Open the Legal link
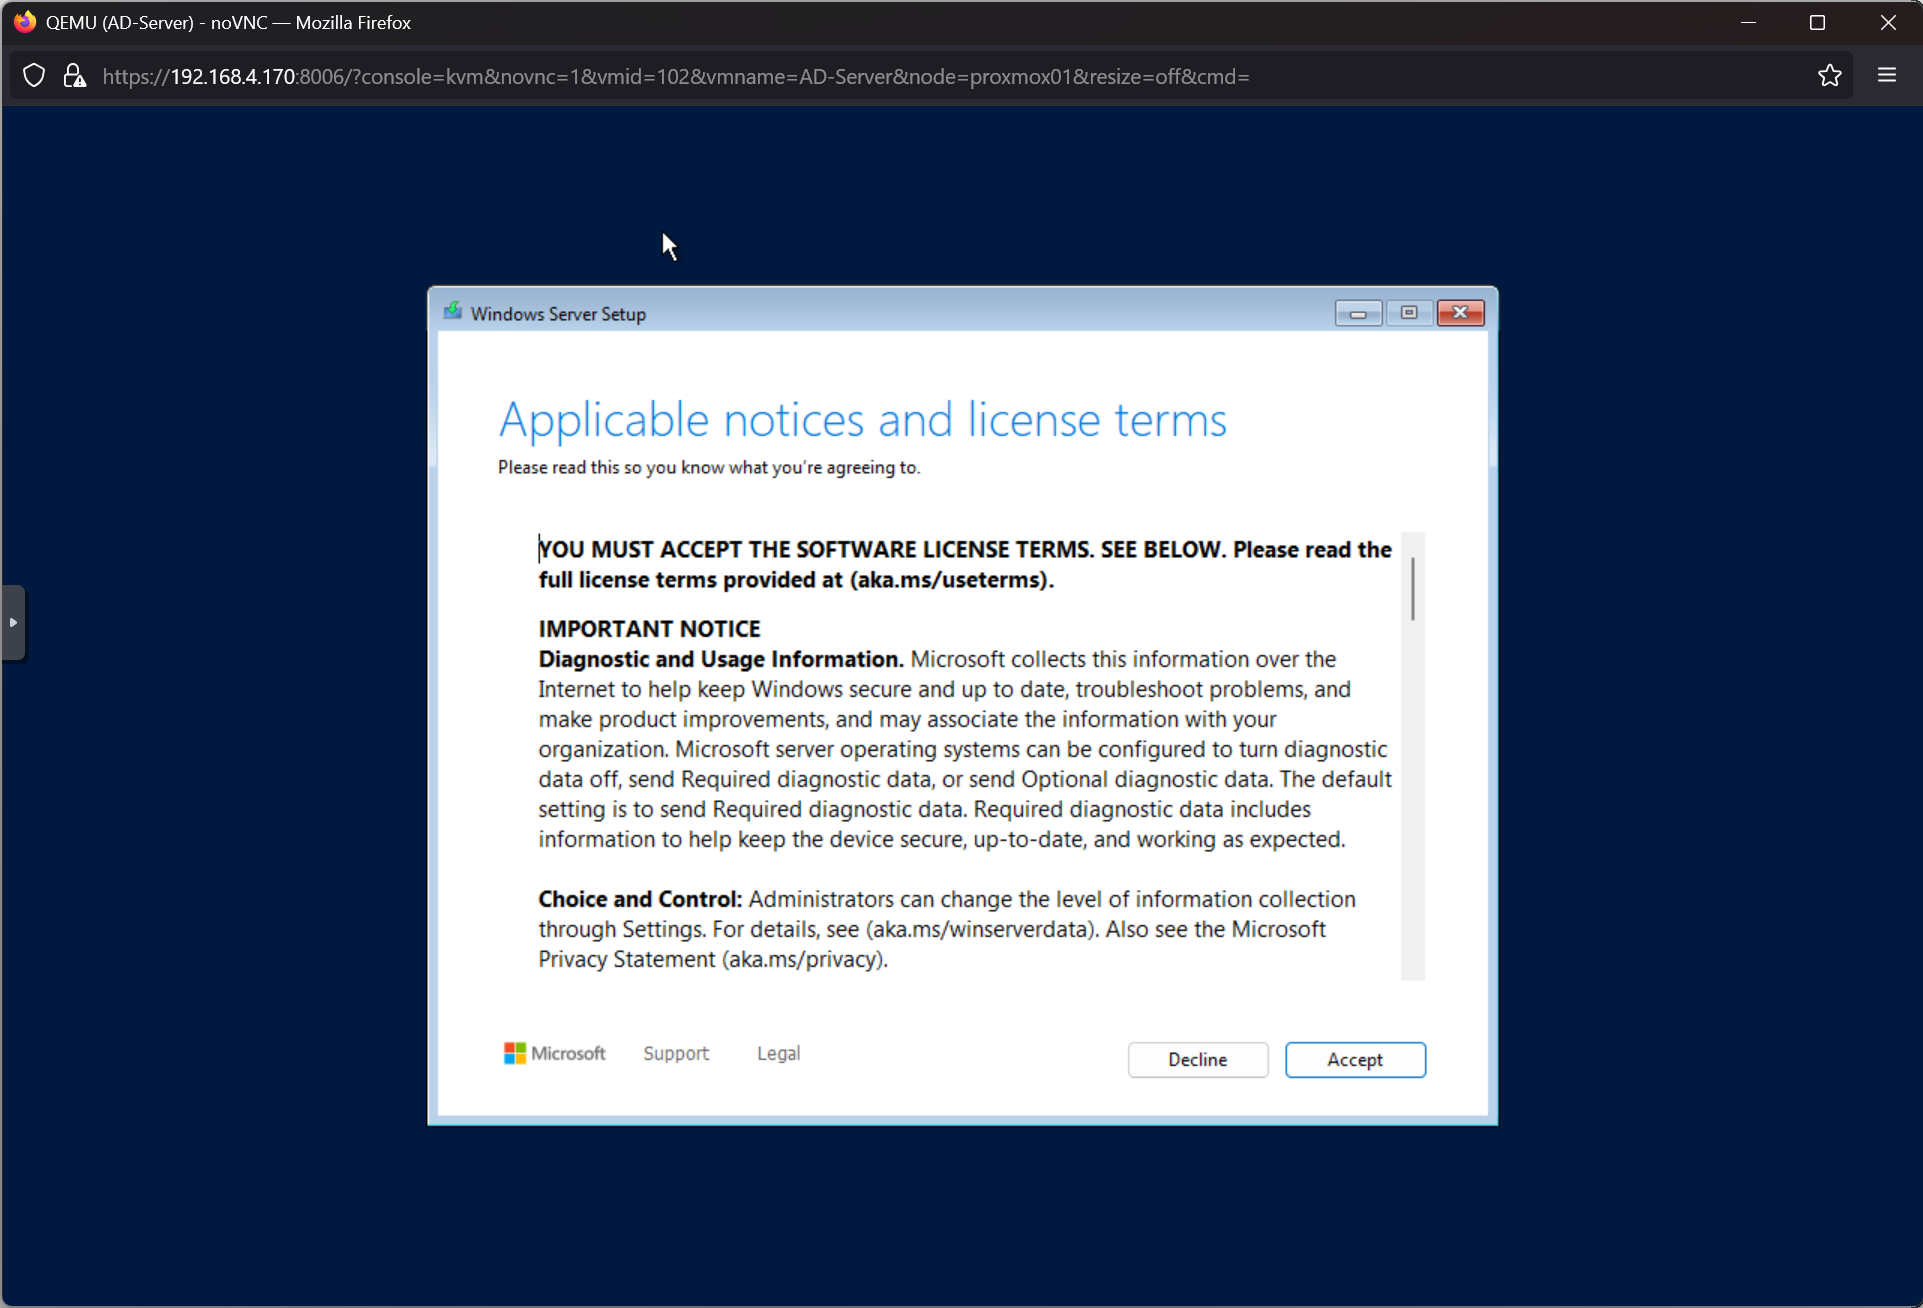 [778, 1053]
